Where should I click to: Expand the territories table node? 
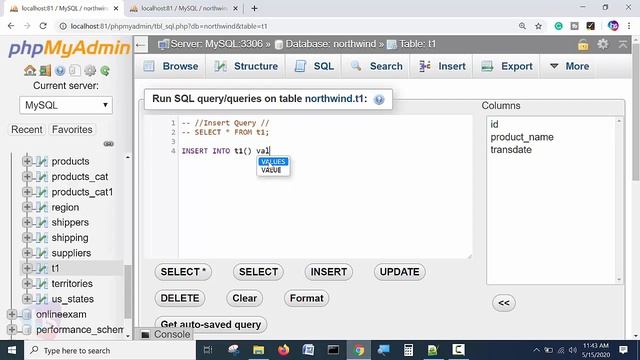27,284
